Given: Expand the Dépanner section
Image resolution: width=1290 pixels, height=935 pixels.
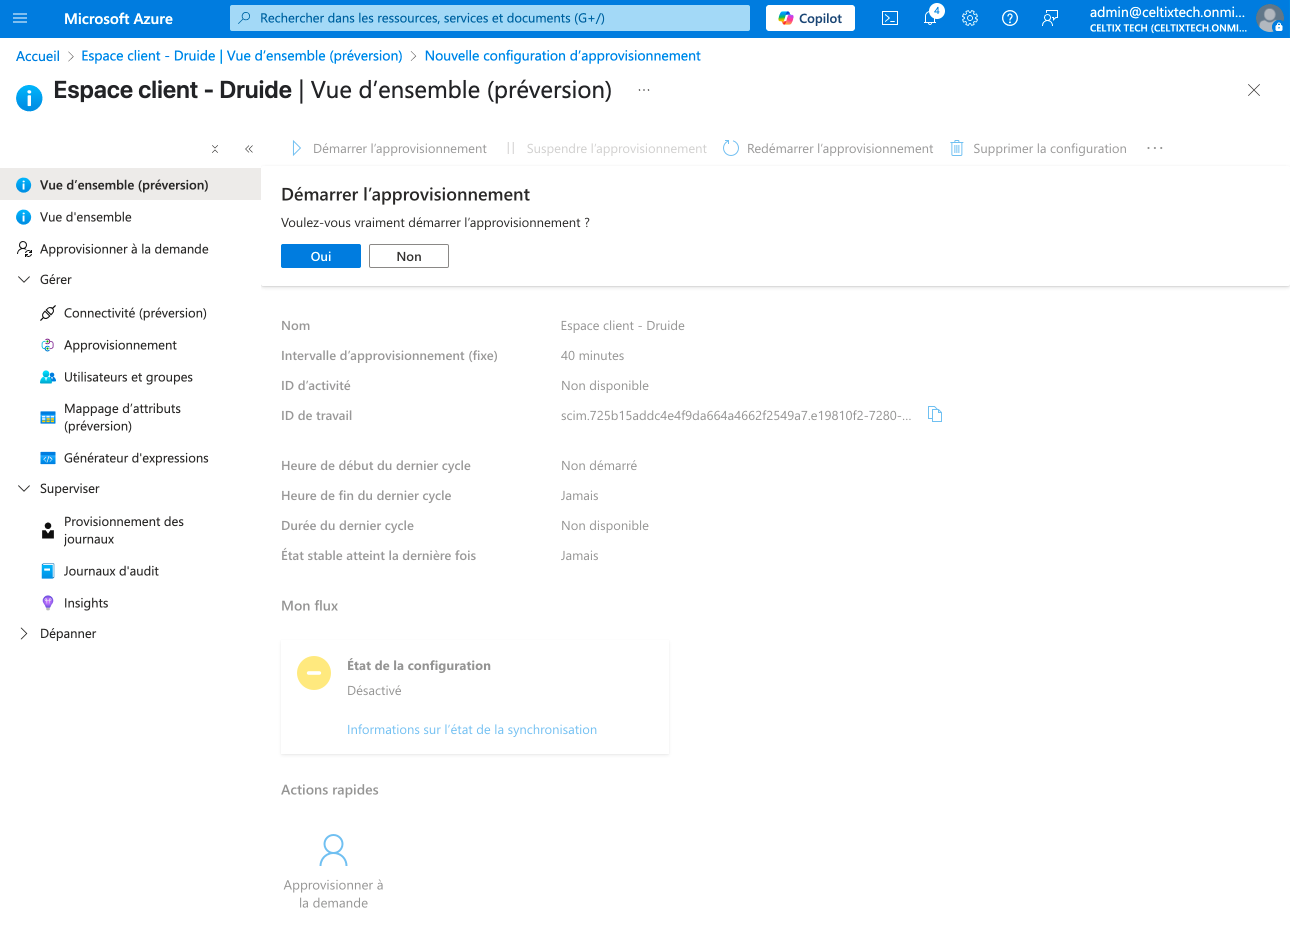Looking at the screenshot, I should [x=25, y=634].
